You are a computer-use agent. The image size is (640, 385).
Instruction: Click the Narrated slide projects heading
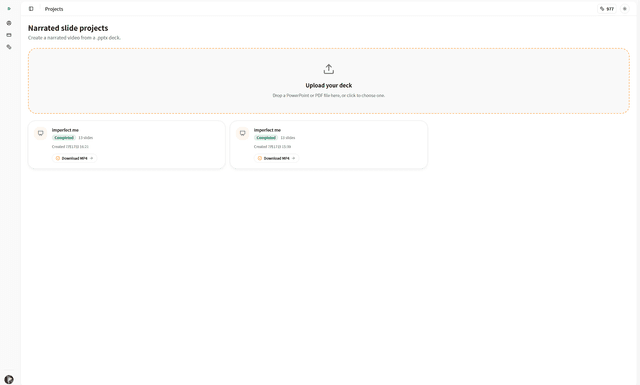(68, 28)
